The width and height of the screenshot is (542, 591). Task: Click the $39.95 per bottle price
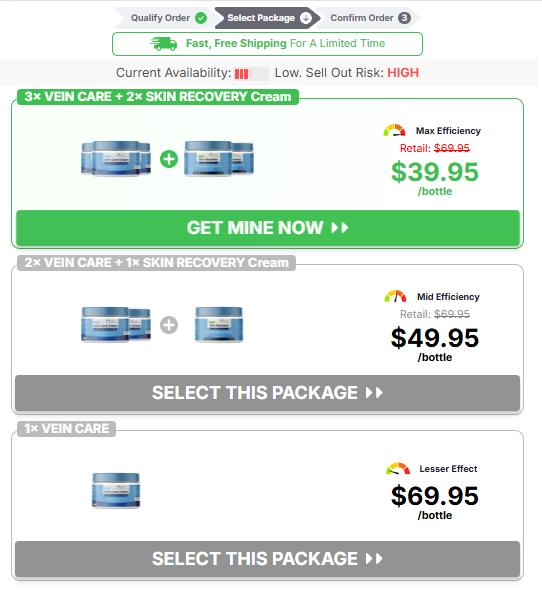pos(435,178)
